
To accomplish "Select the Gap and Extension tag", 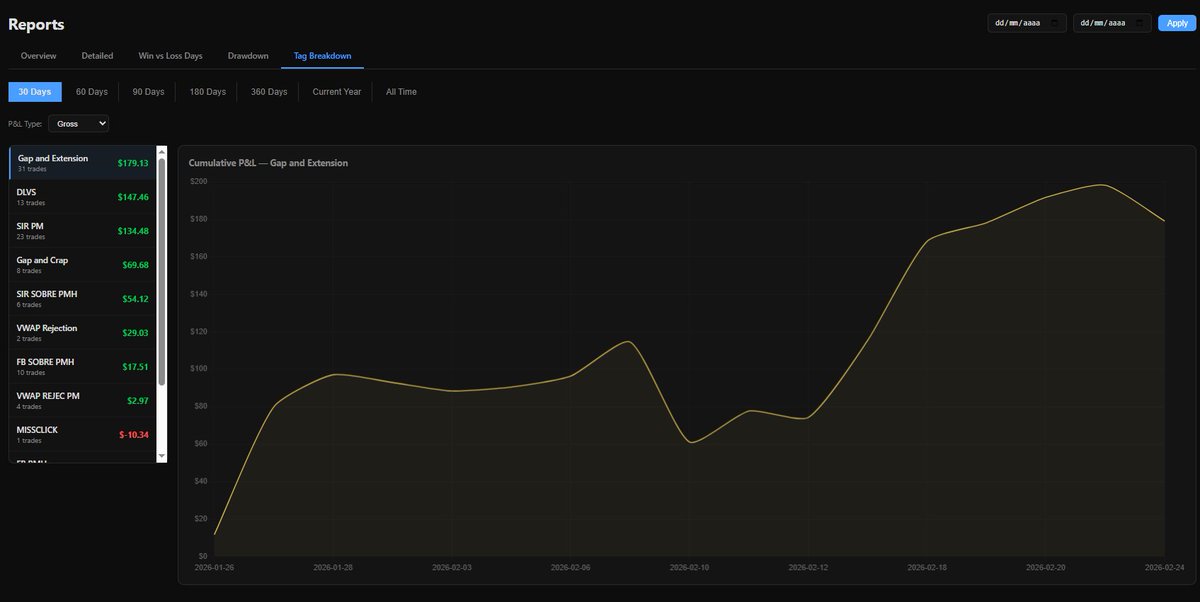I will pyautogui.click(x=83, y=163).
